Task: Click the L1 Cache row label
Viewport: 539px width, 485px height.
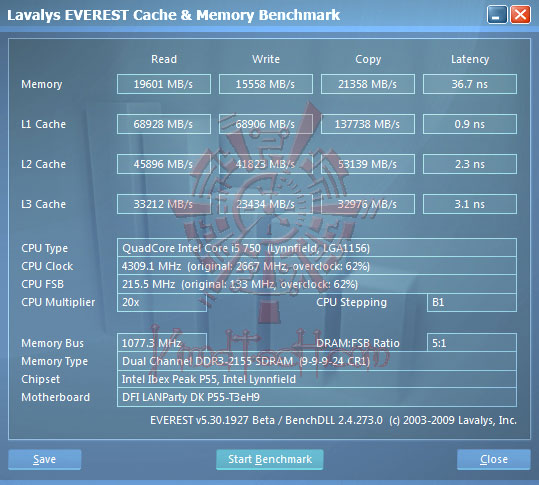Action: [x=43, y=124]
